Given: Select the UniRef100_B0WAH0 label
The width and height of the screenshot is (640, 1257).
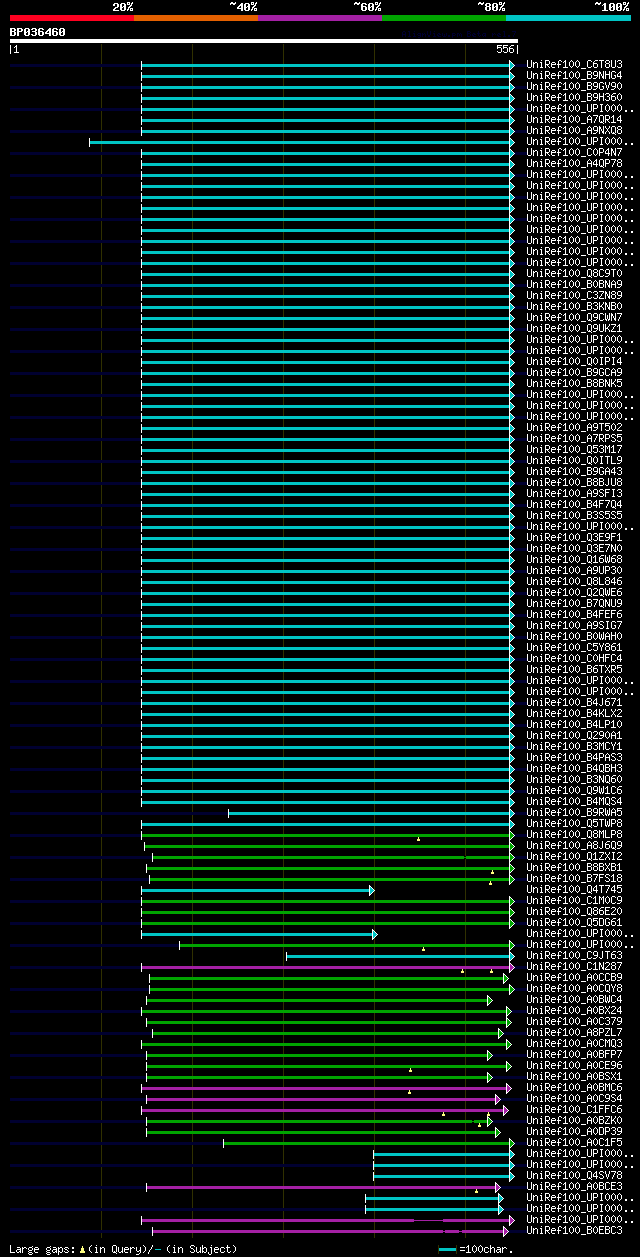Looking at the screenshot, I should coord(574,636).
